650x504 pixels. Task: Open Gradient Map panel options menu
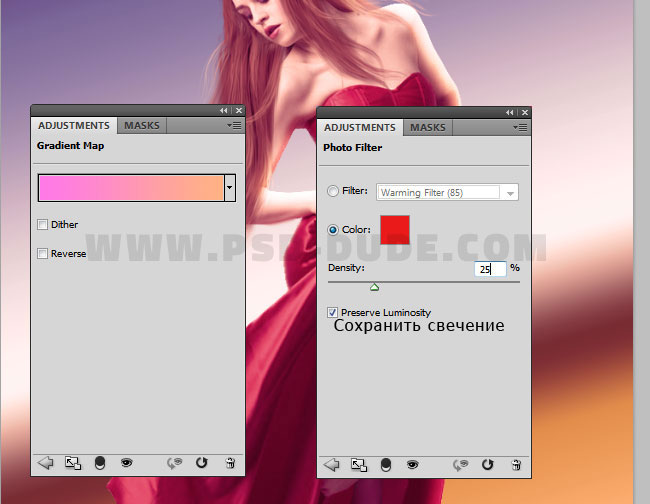[234, 126]
